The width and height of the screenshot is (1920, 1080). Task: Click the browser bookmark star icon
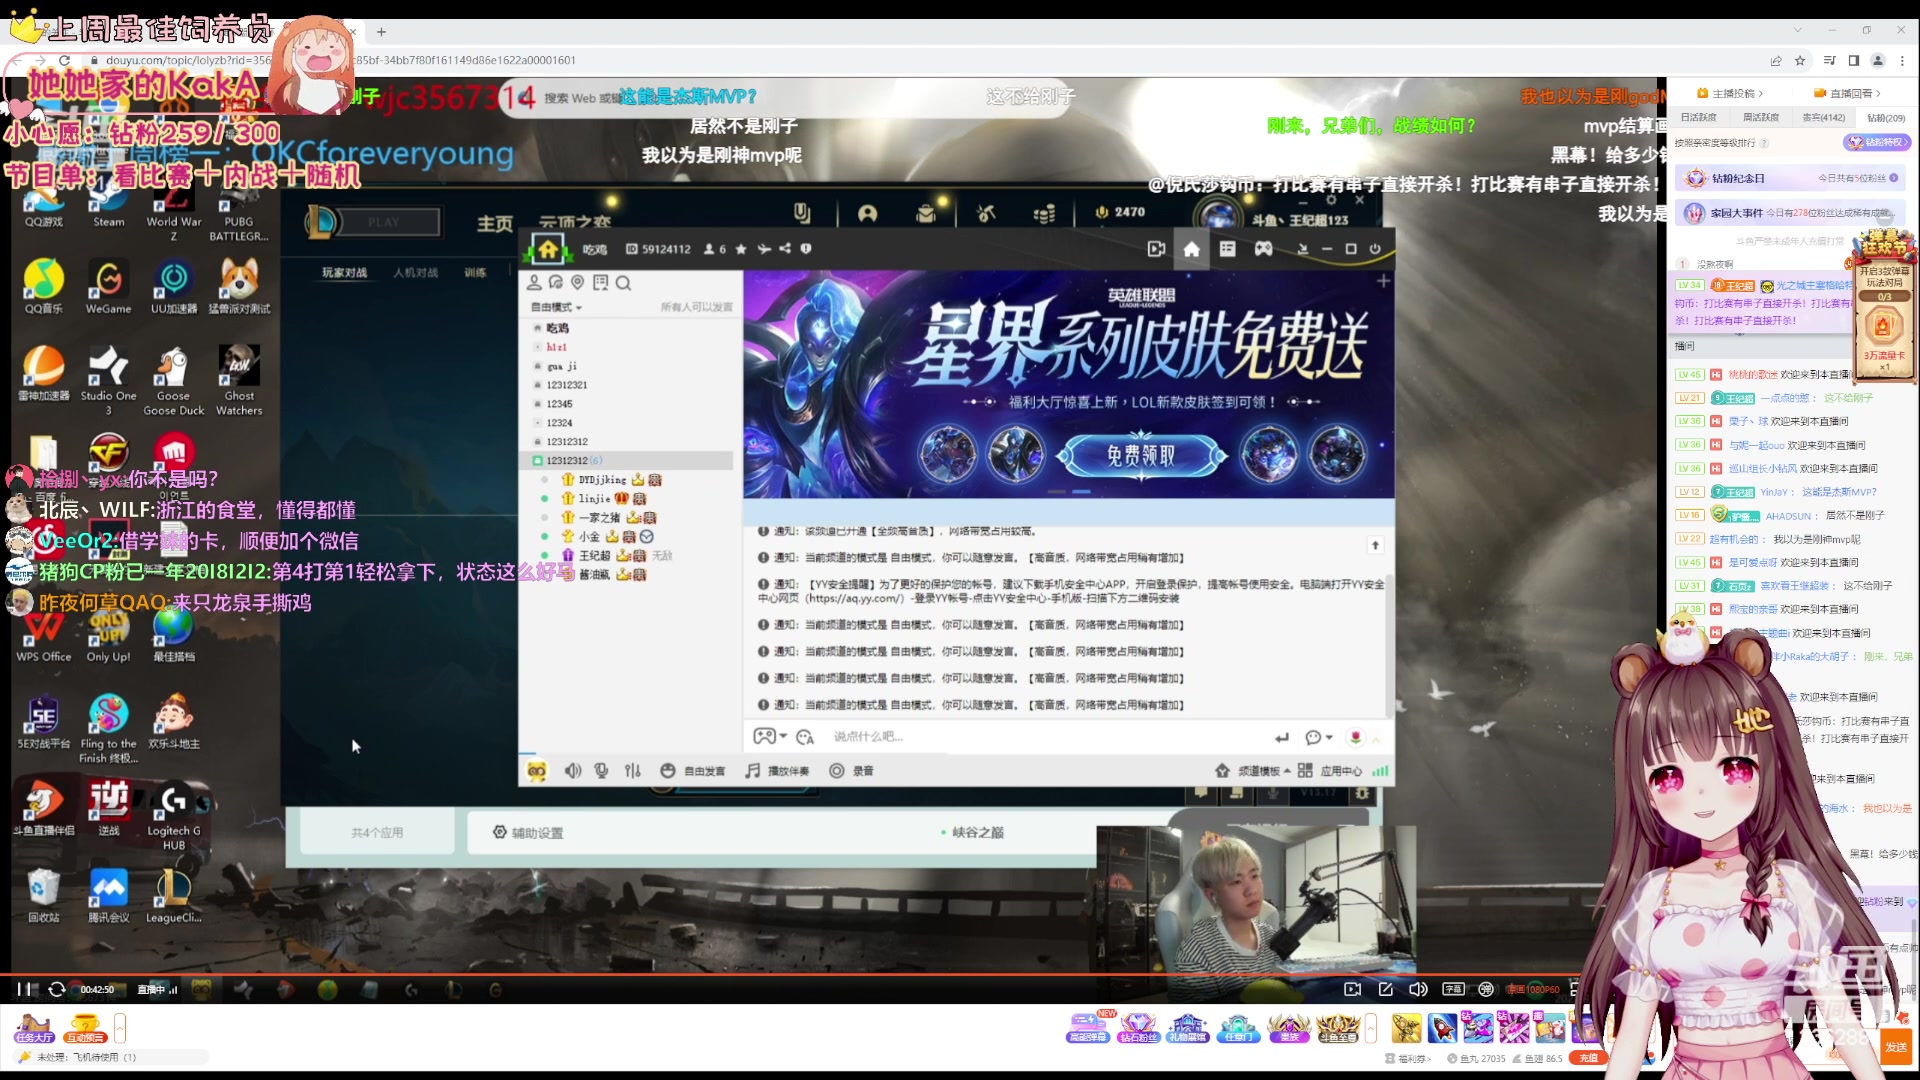click(x=1800, y=60)
